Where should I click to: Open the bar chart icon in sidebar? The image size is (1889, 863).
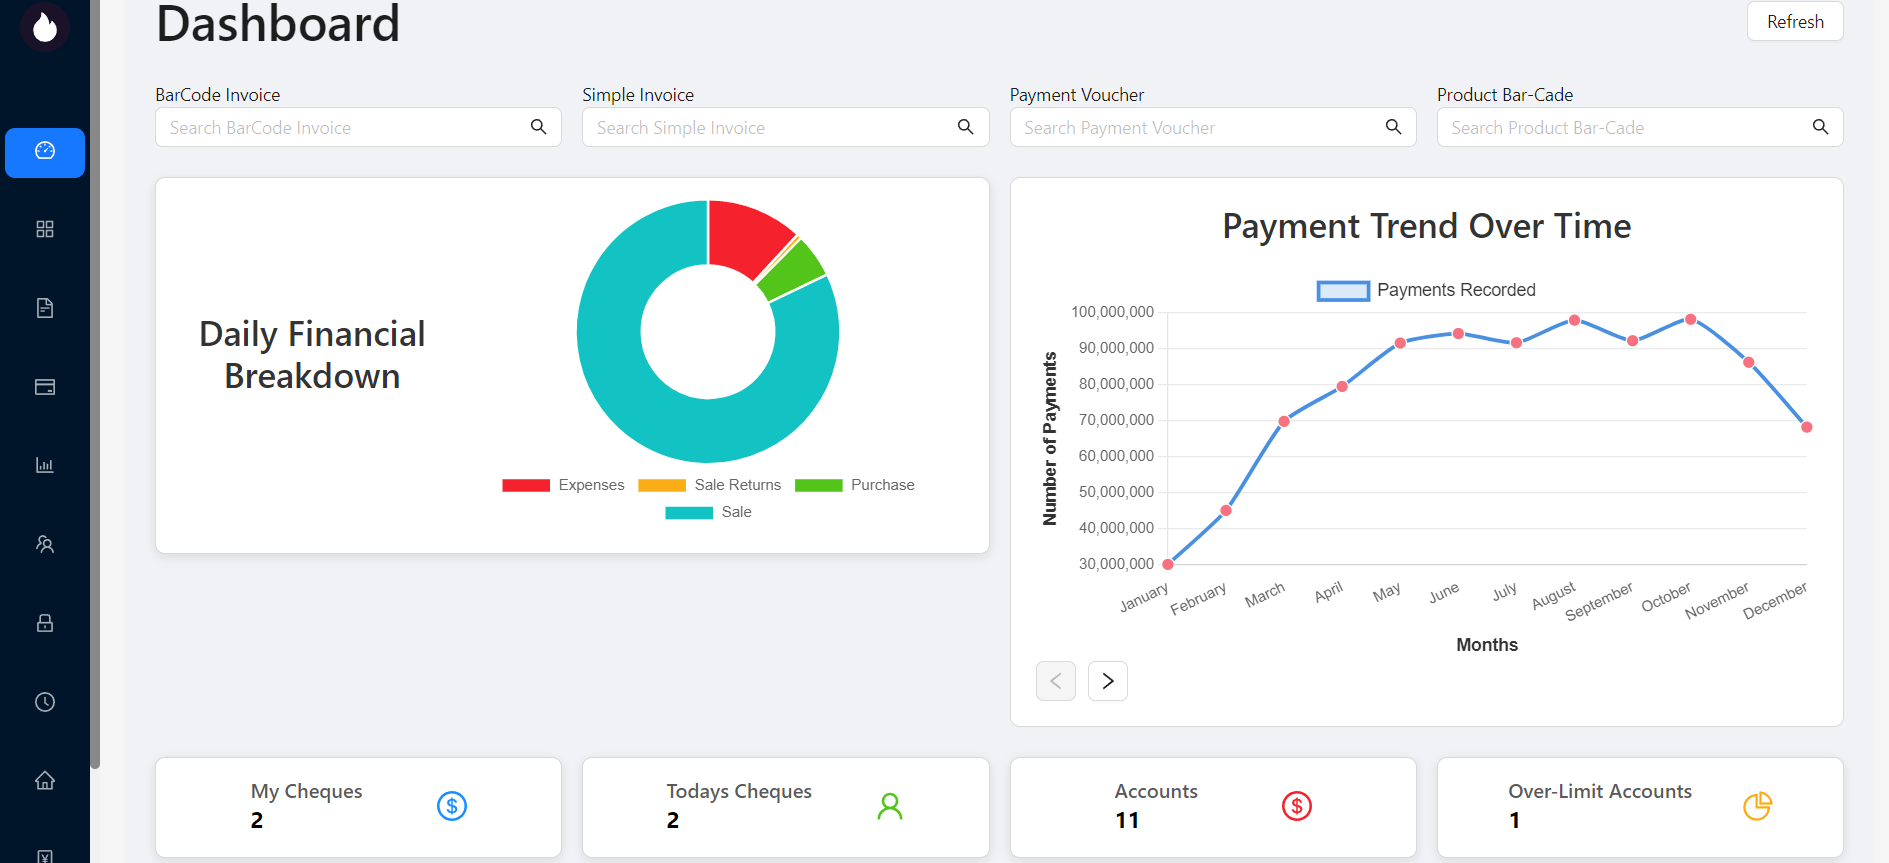coord(45,465)
